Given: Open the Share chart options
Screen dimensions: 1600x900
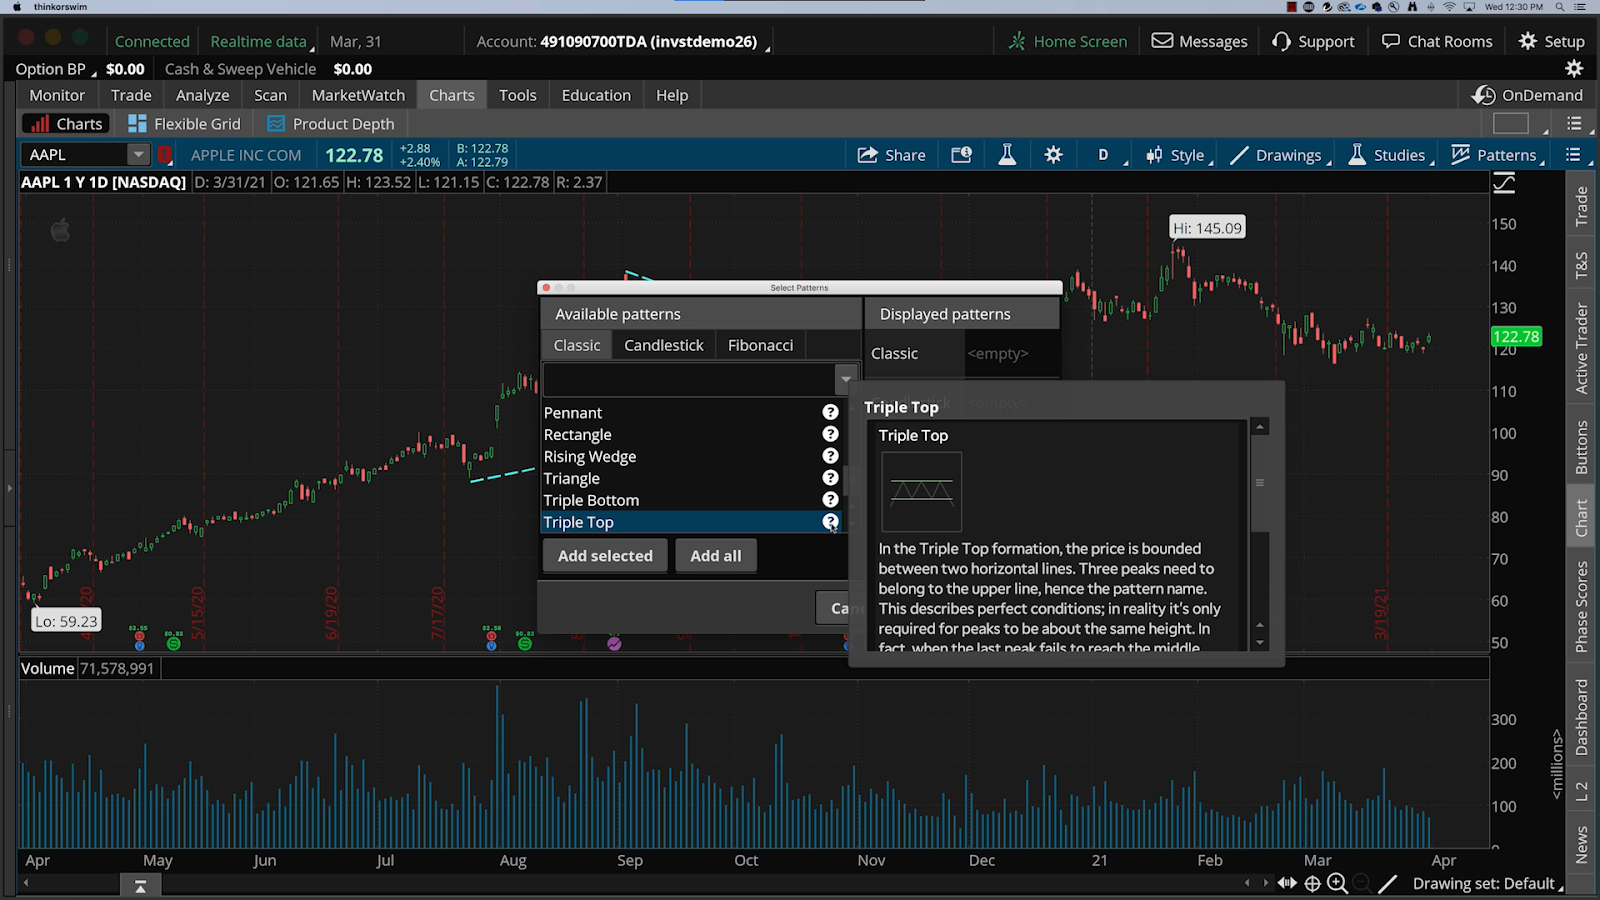Looking at the screenshot, I should (x=891, y=154).
